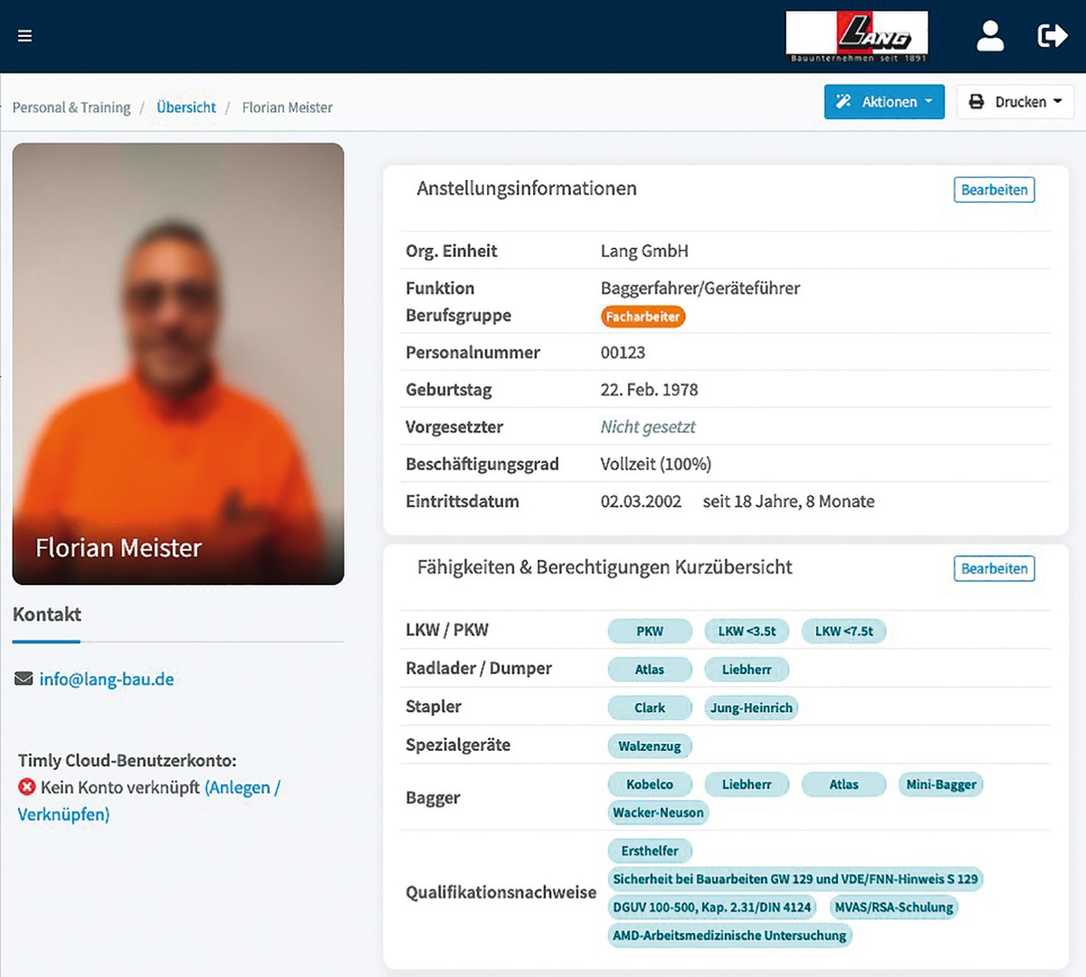Navigate to Personal & Training breadcrumb
The height and width of the screenshot is (977, 1086).
click(71, 107)
